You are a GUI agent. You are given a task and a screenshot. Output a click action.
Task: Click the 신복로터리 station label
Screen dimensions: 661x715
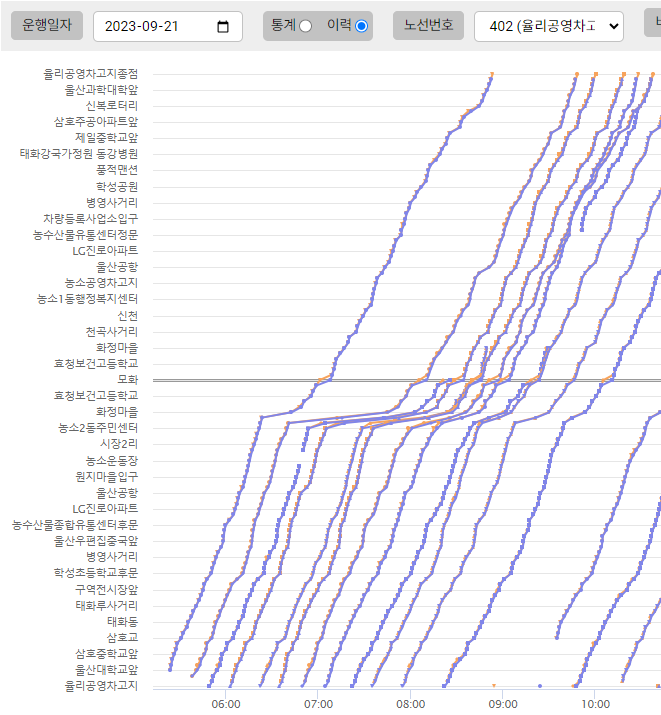[x=112, y=106]
